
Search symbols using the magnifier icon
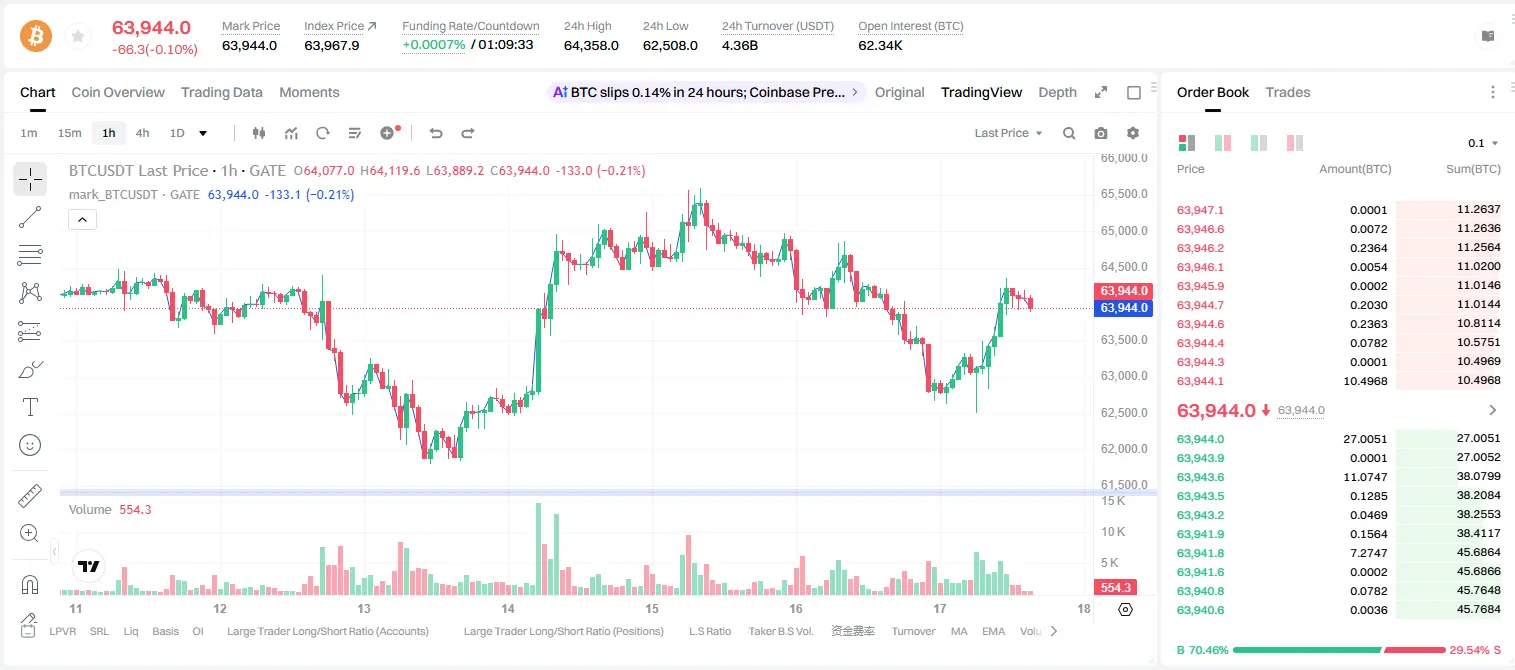click(1069, 133)
